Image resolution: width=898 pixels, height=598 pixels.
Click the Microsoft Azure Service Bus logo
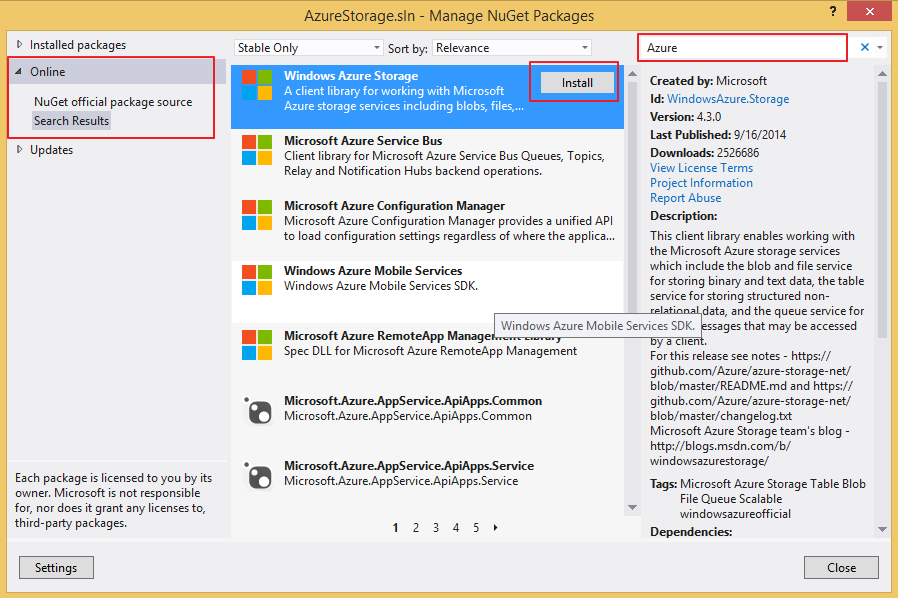(x=257, y=150)
